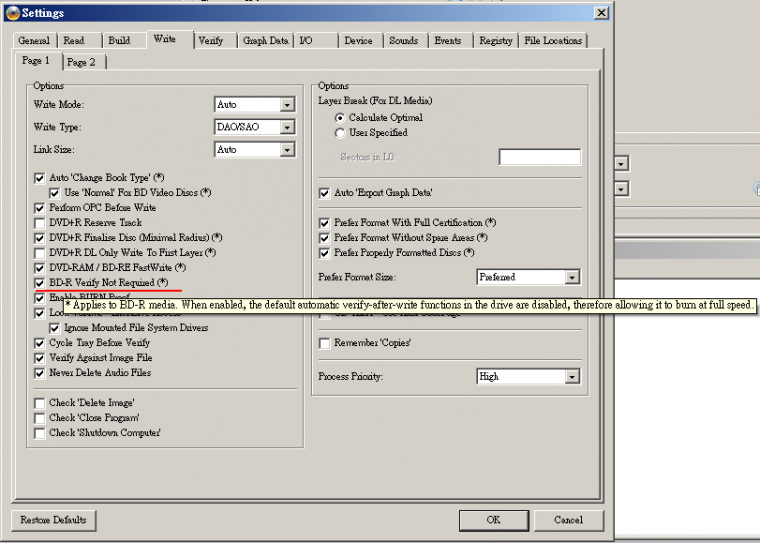Switch to the General tab
Screen dimensions: 760x543
(34, 41)
